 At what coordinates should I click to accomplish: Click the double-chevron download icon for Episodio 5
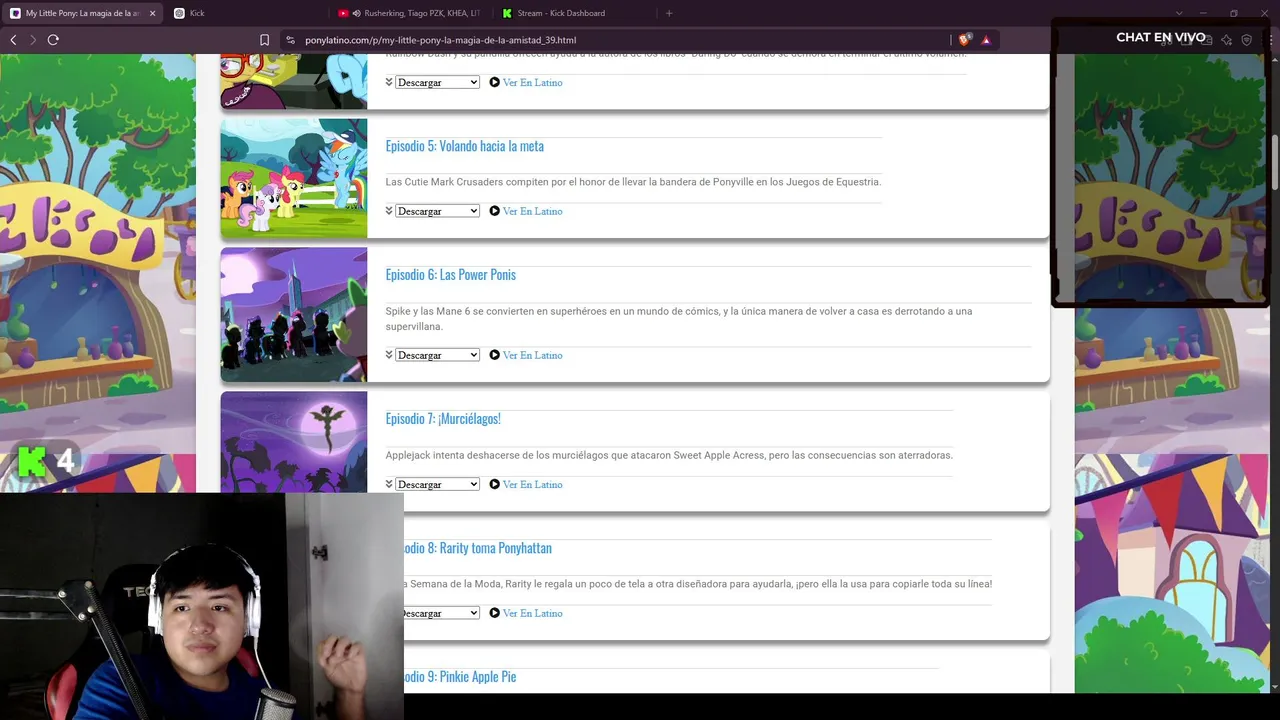(x=389, y=211)
